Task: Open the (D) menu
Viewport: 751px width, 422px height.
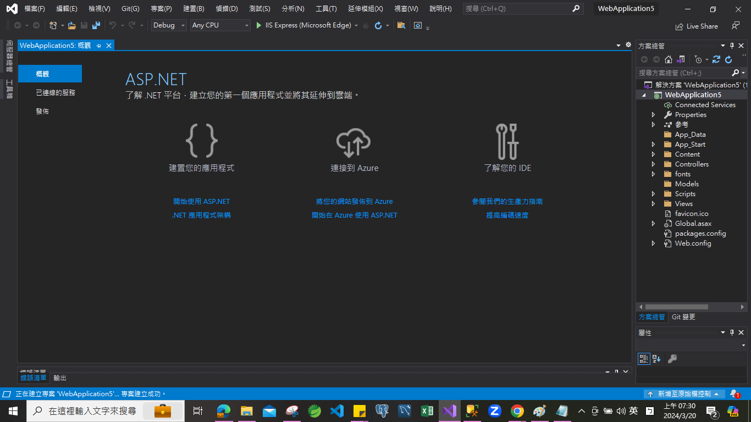Action: click(x=227, y=9)
